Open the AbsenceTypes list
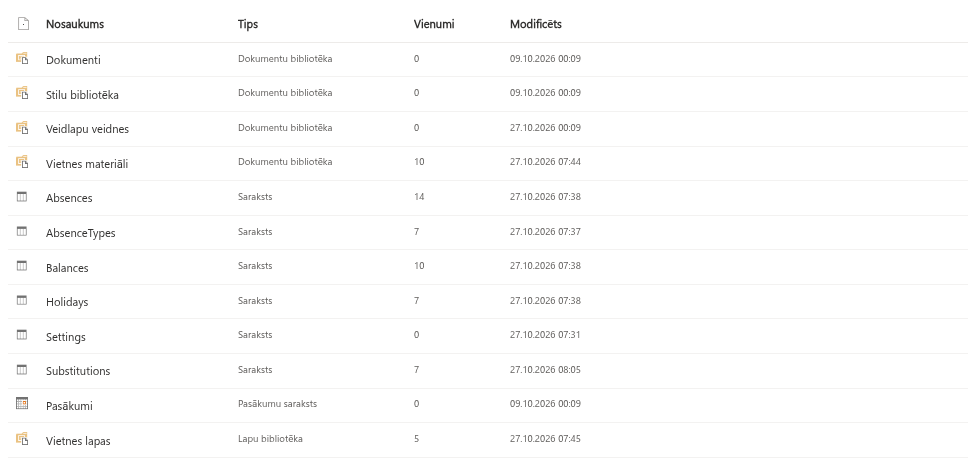 (x=81, y=233)
